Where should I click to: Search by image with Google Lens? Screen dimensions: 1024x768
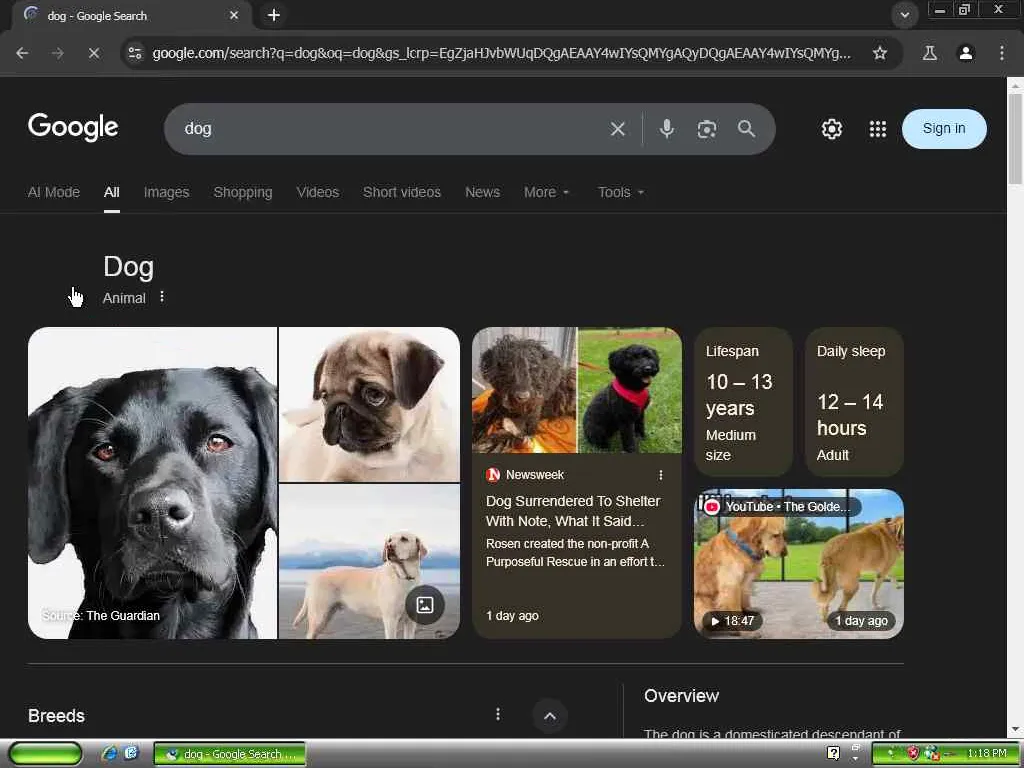(706, 129)
